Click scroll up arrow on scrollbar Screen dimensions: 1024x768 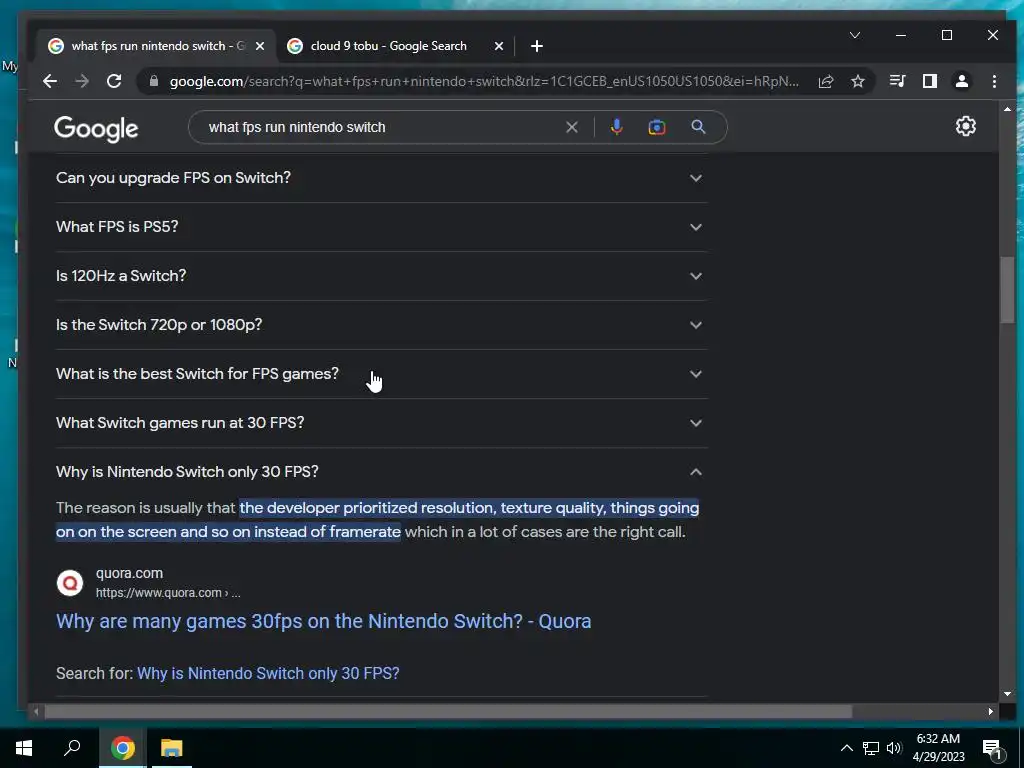click(1007, 109)
